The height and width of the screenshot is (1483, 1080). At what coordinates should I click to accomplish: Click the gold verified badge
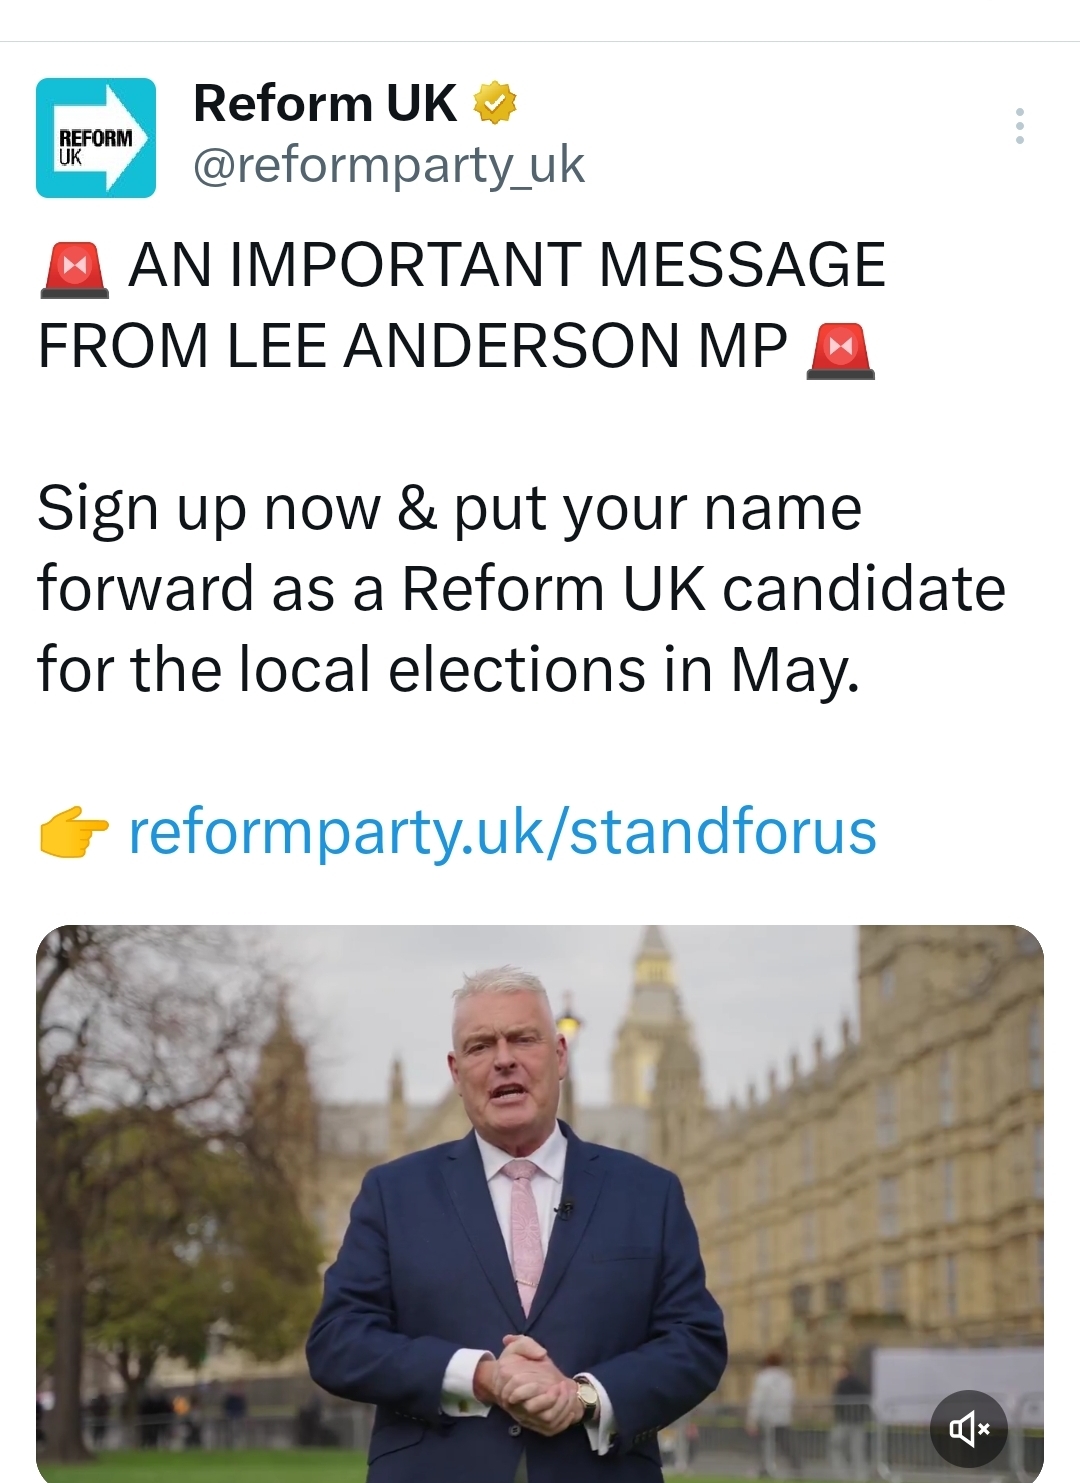pyautogui.click(x=495, y=103)
